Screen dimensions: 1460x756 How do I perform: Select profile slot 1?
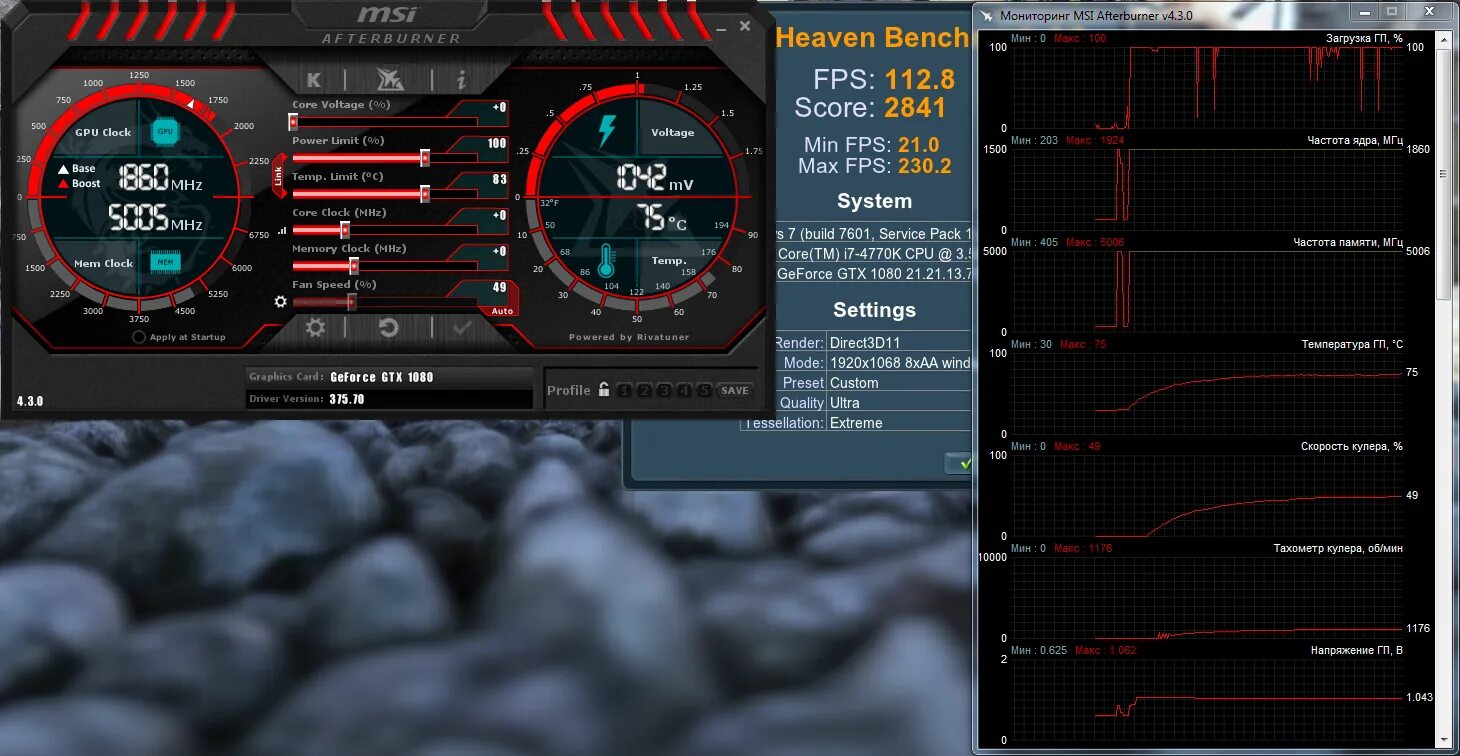pyautogui.click(x=623, y=390)
